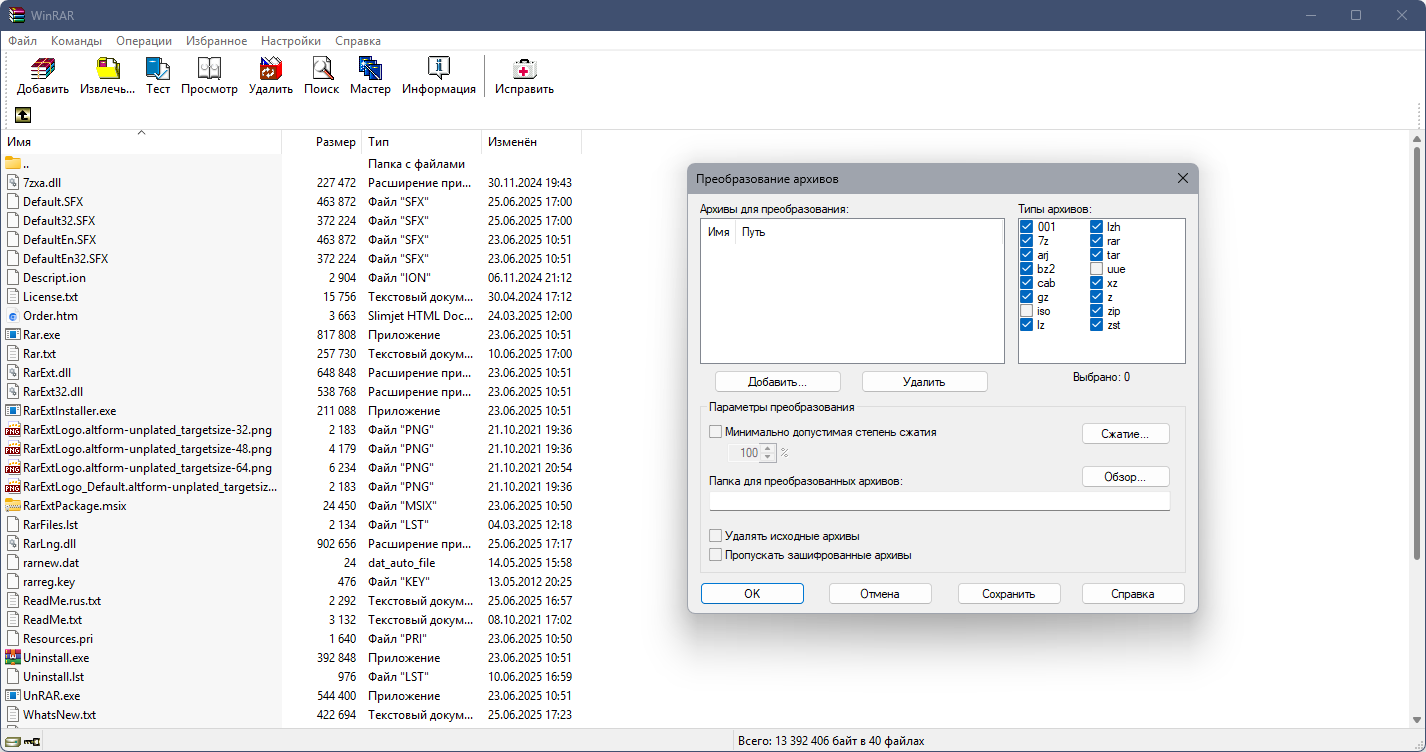Screen dimensions: 1426x752
Task: Sort file list by Тип column
Action: click(421, 142)
